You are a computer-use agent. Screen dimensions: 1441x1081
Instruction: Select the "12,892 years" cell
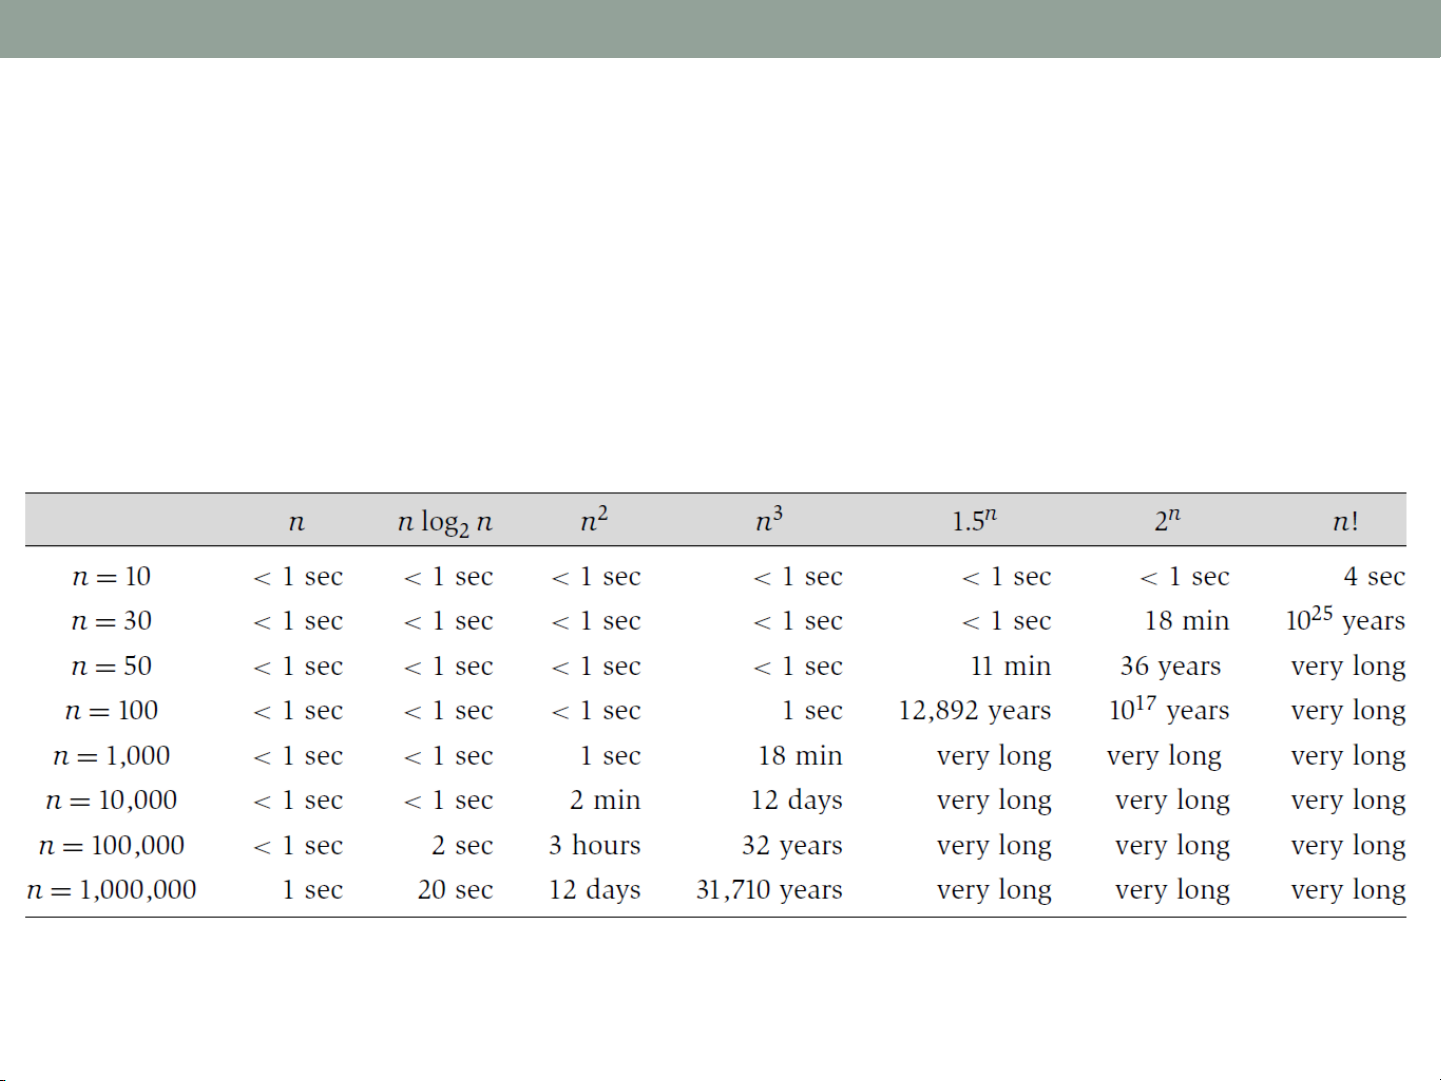click(x=974, y=711)
